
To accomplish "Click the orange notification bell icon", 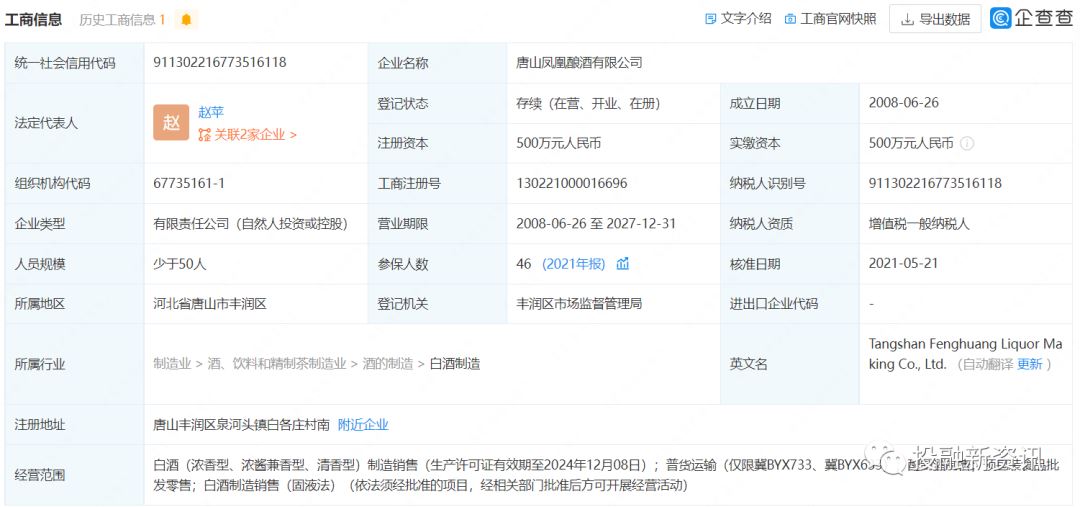I will click(x=186, y=20).
